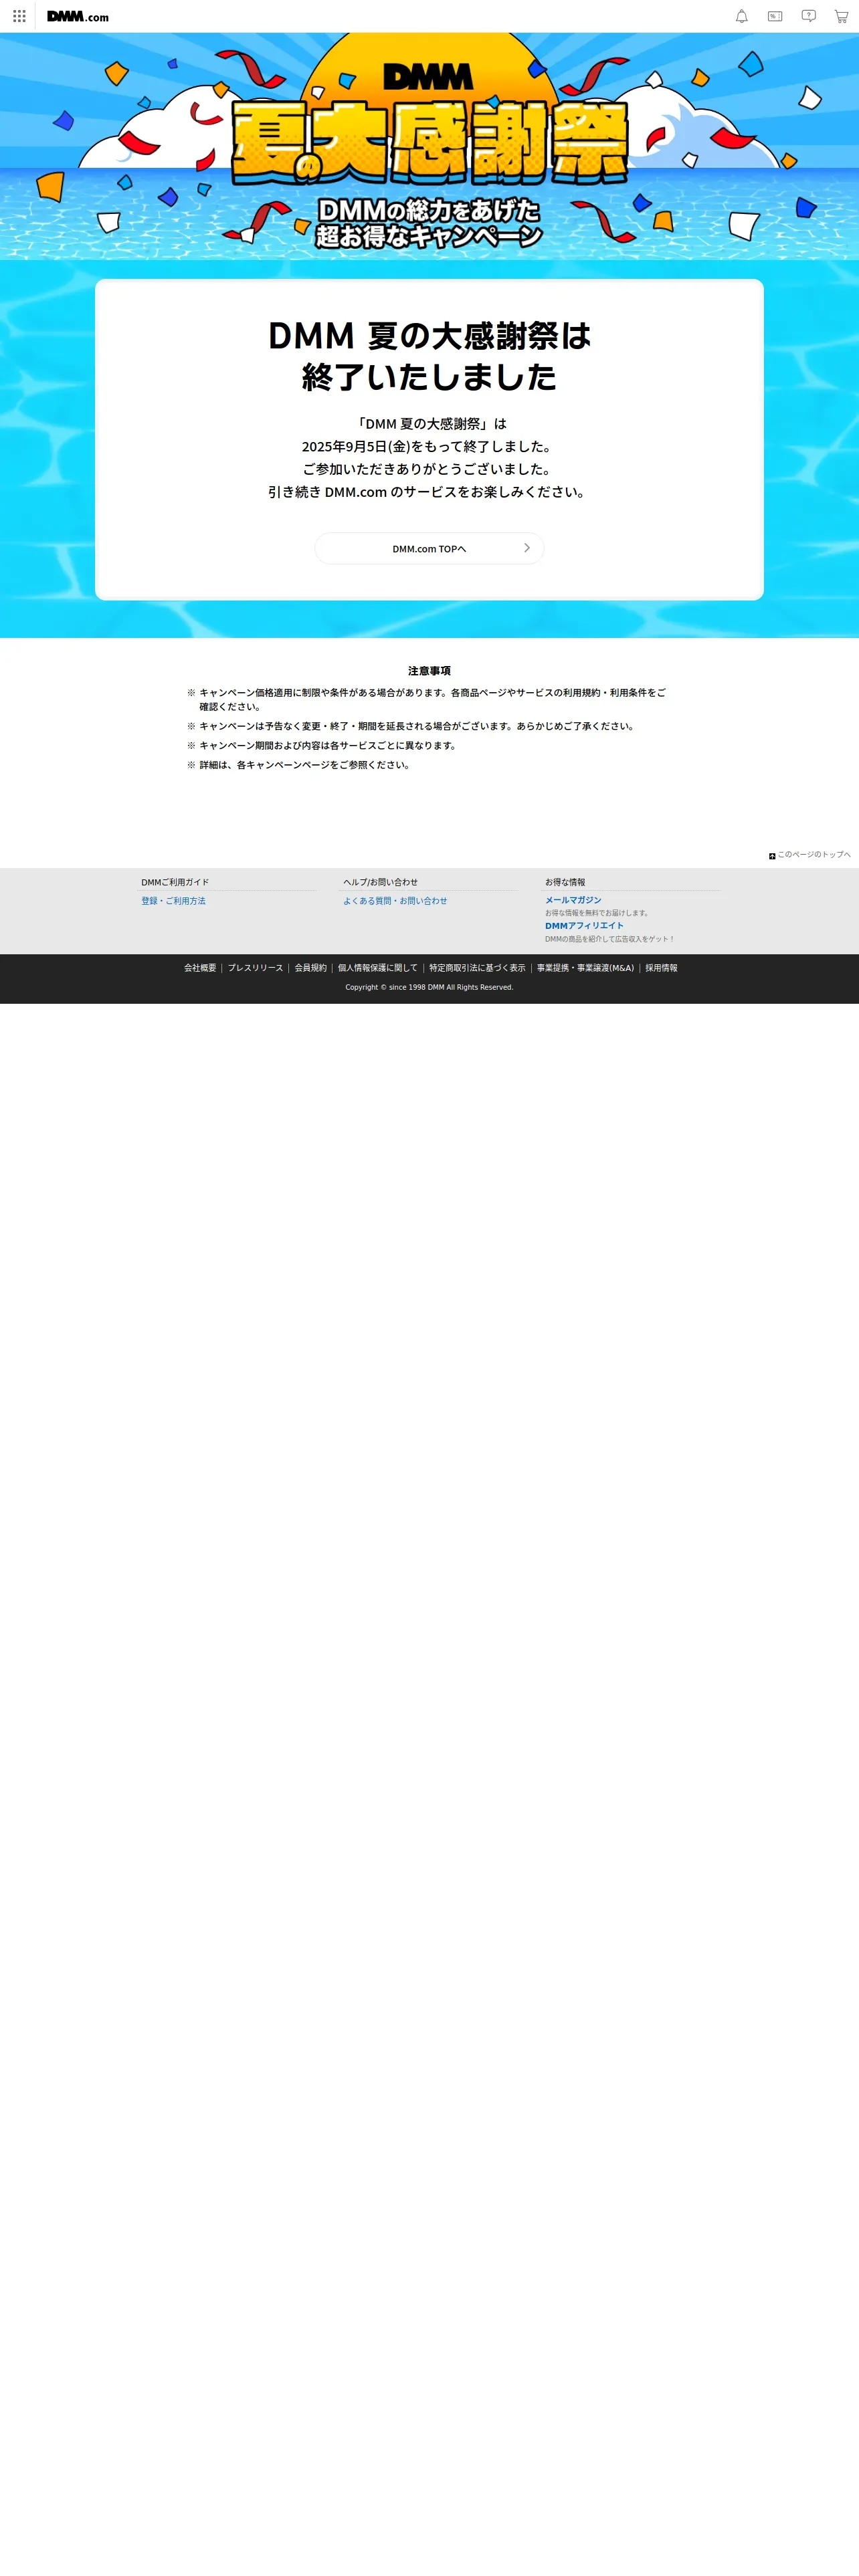Click the 終了いたしました headline
Screen dimensions: 859x2576
[429, 377]
